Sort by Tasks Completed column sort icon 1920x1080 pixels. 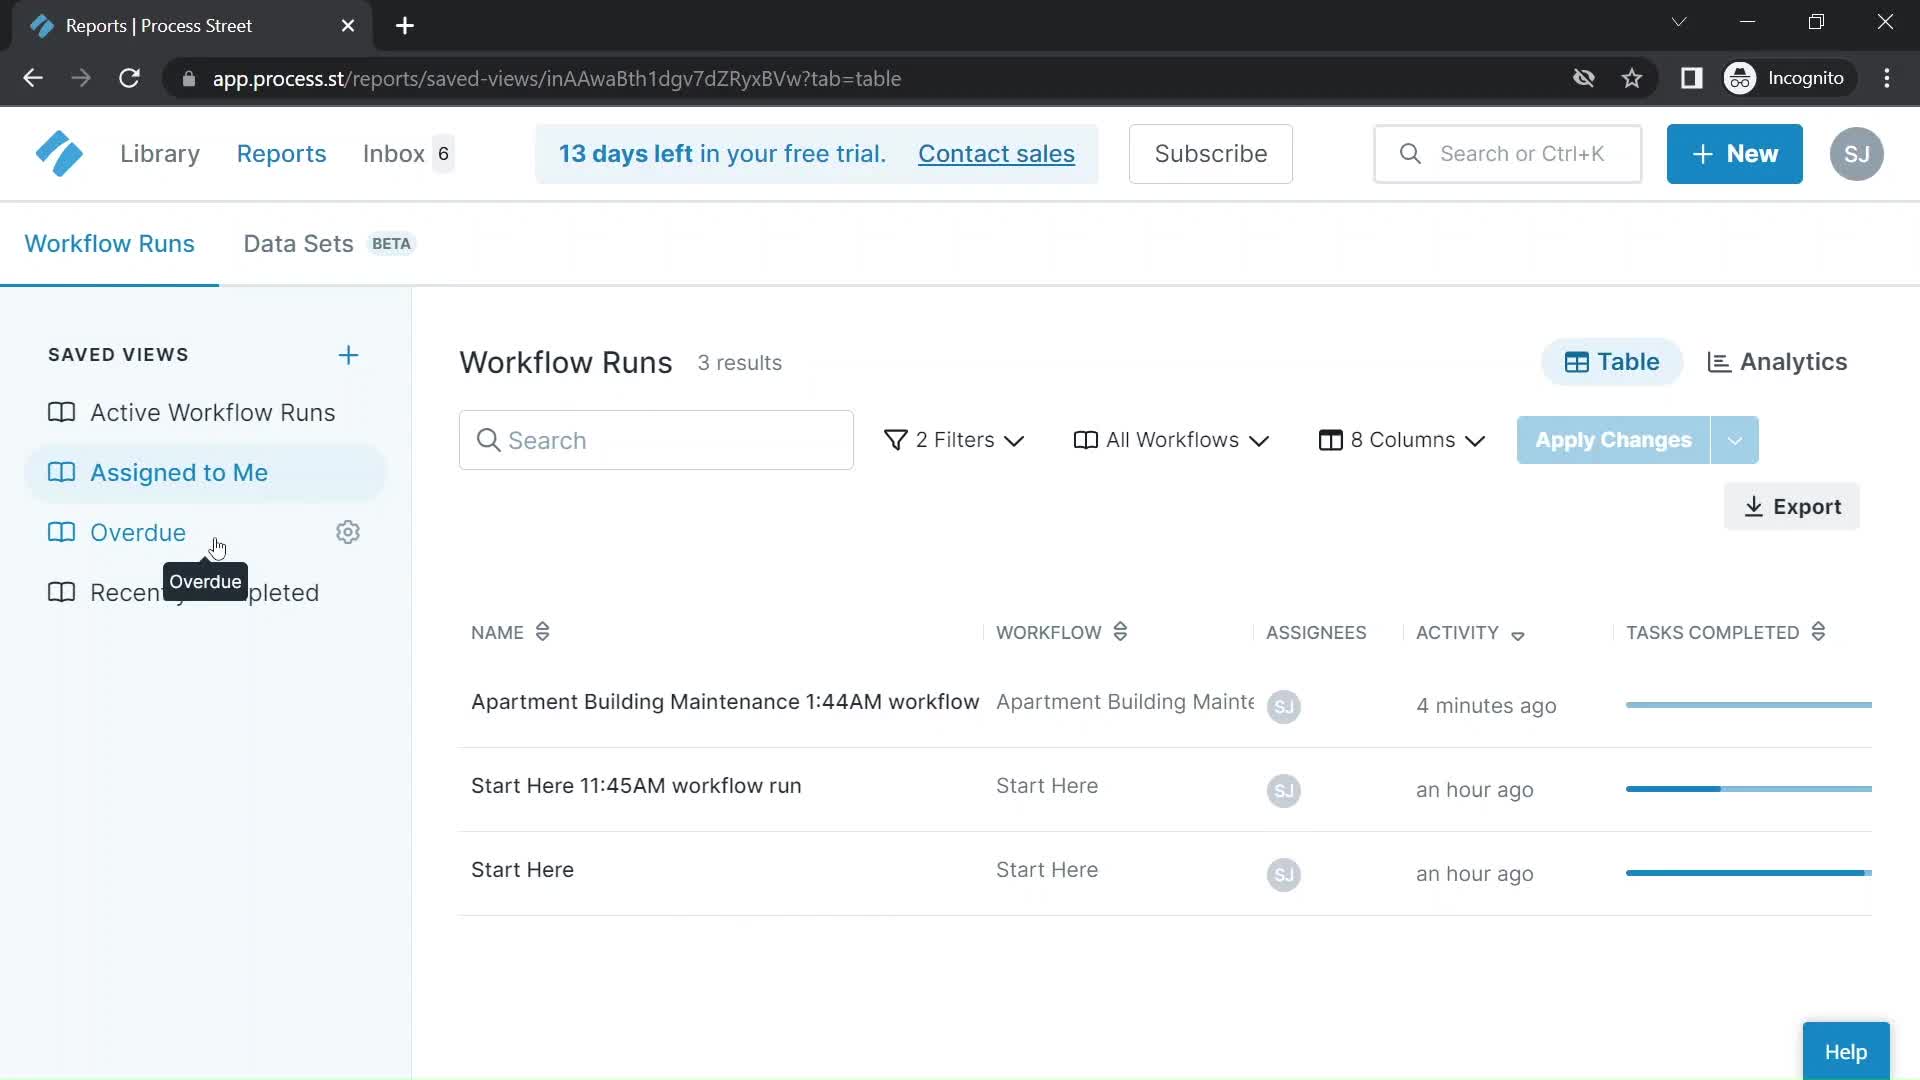(1819, 632)
